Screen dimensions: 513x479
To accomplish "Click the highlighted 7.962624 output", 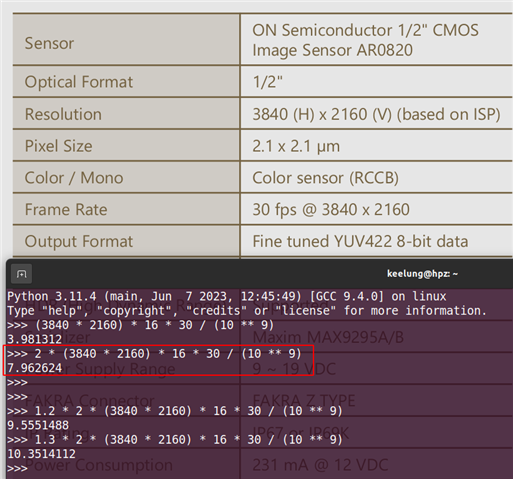I will [35, 368].
